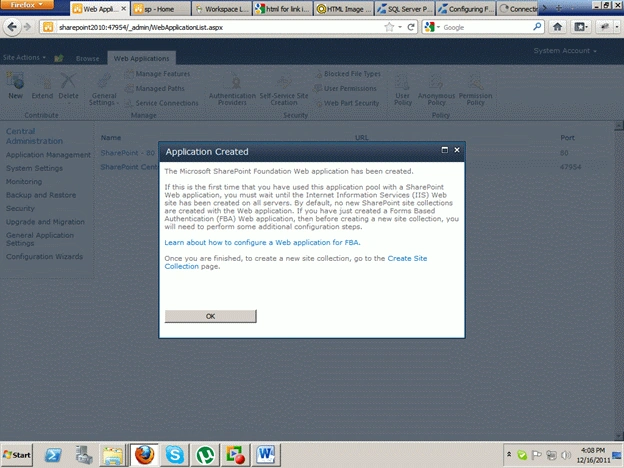Open the Create Site Collection link
Viewport: 624px width, 468px height.
point(296,262)
